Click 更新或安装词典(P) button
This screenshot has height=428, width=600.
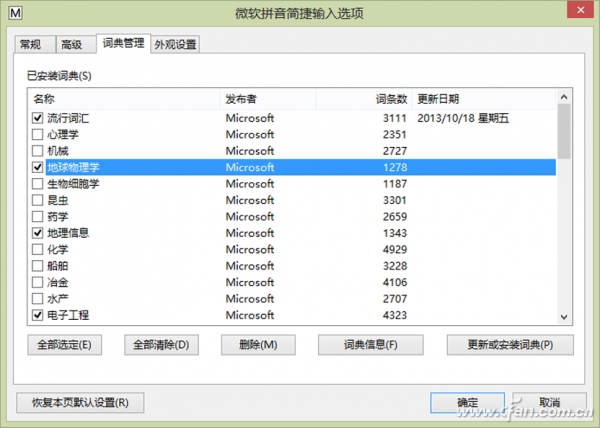point(510,345)
